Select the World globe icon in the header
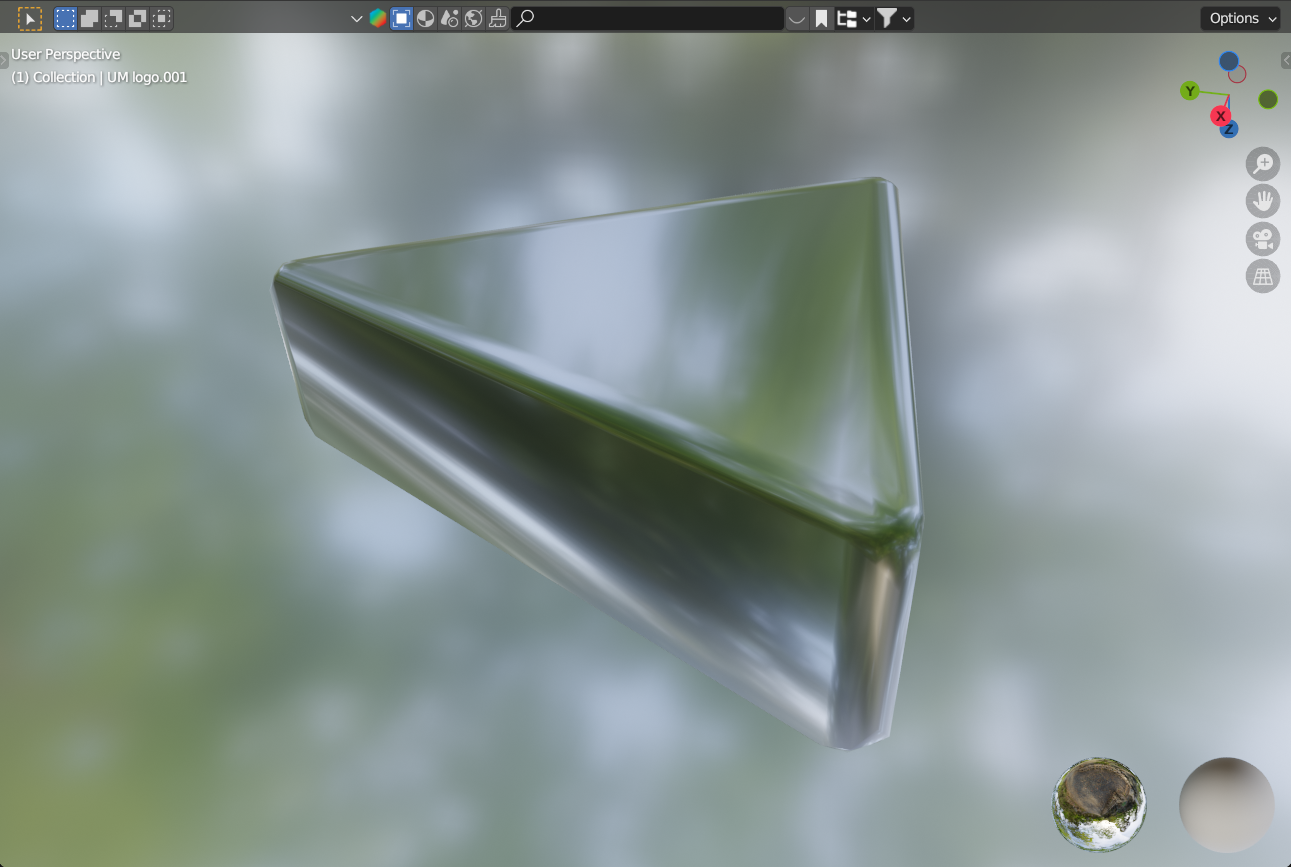This screenshot has width=1291, height=867. [x=473, y=18]
